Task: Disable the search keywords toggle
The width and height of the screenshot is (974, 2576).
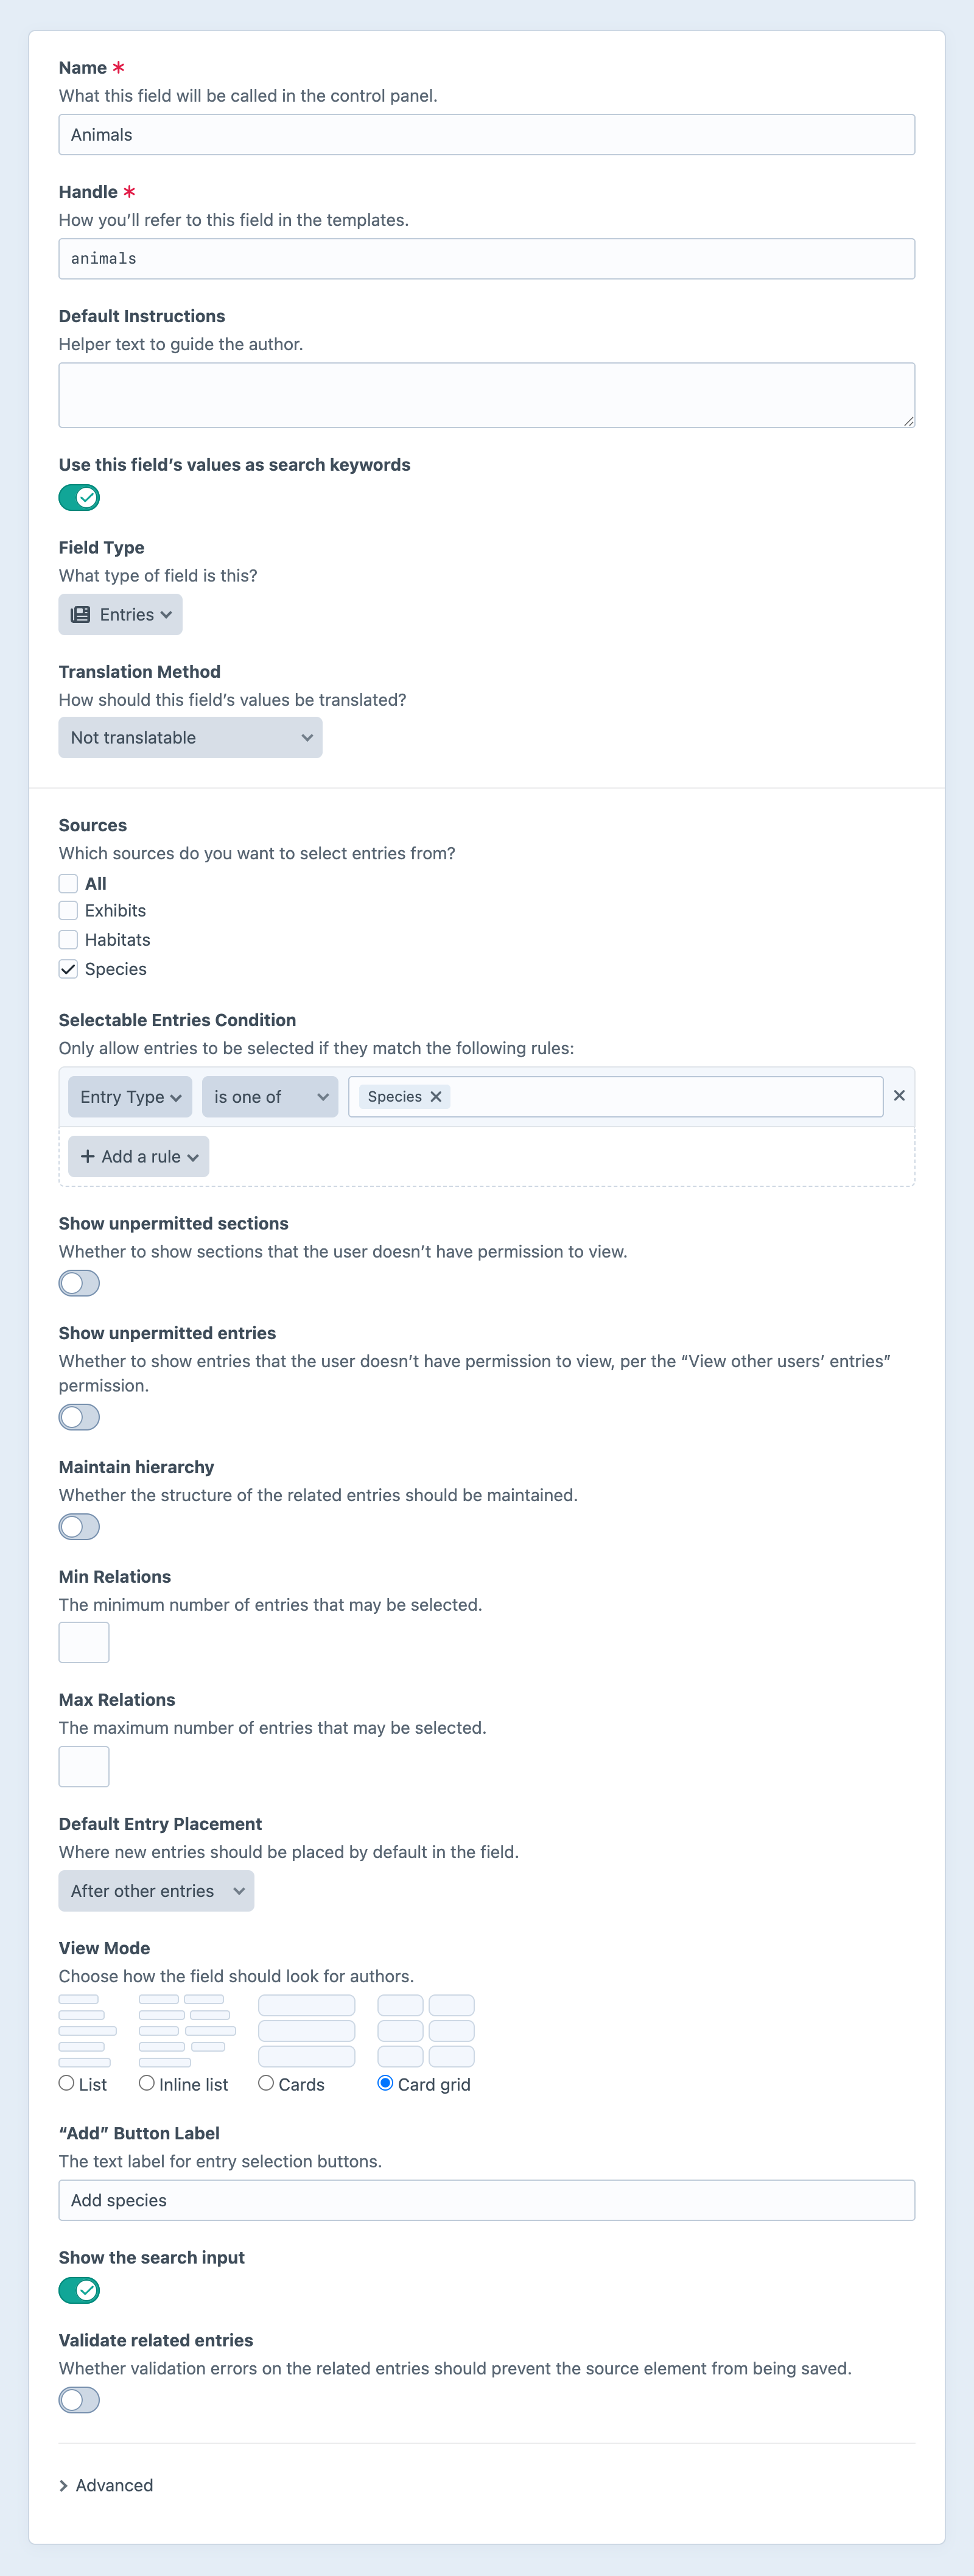Action: tap(79, 497)
